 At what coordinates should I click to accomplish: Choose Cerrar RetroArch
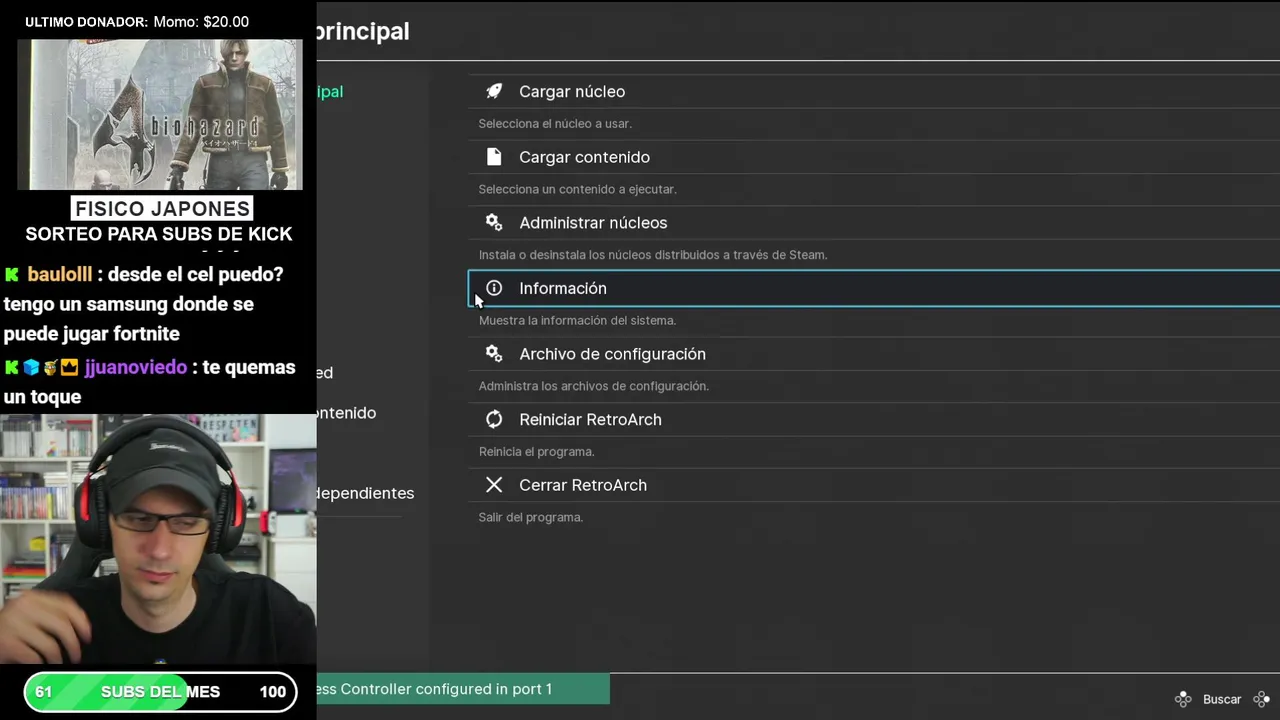(874, 485)
